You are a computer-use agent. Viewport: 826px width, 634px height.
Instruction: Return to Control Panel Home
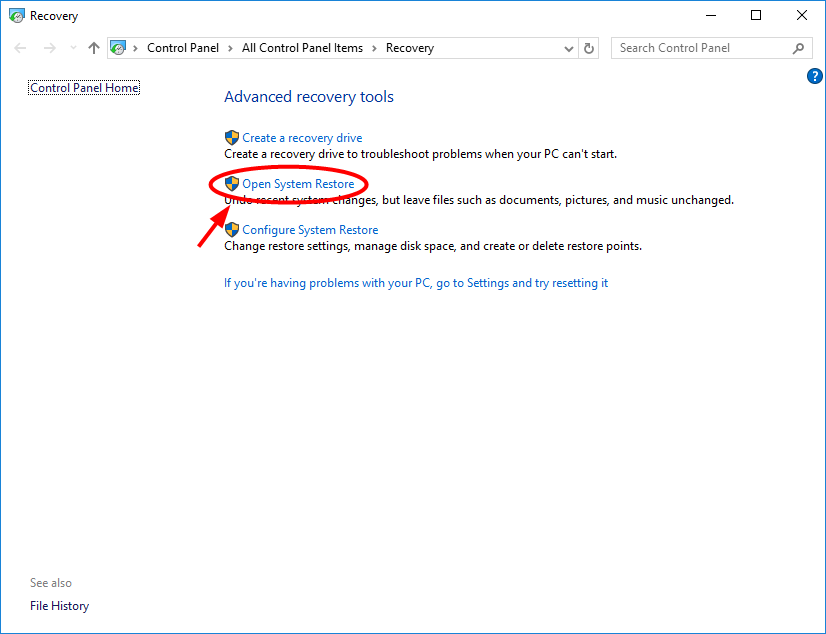84,87
